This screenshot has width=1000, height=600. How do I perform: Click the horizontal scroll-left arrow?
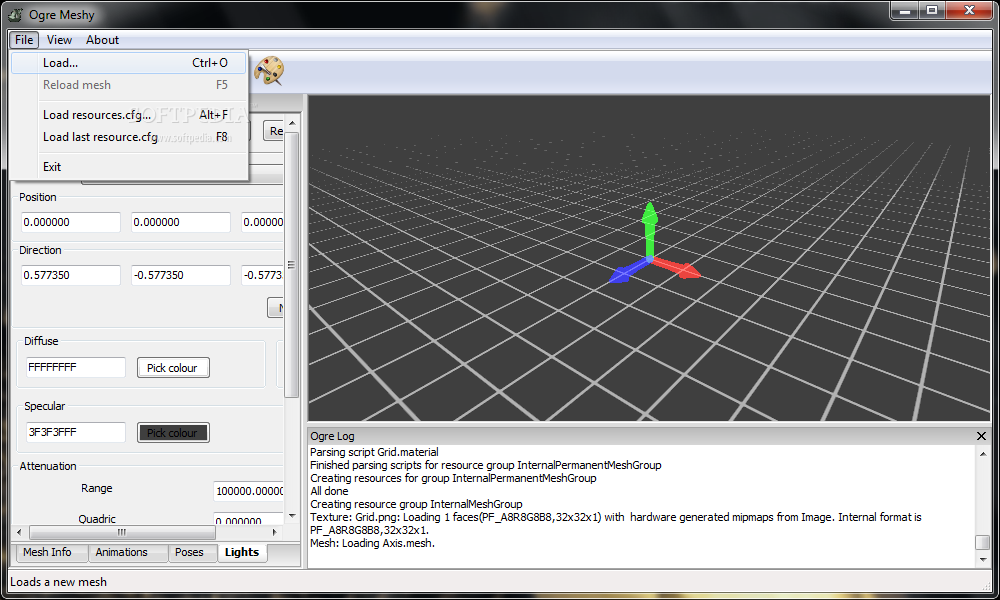click(19, 532)
